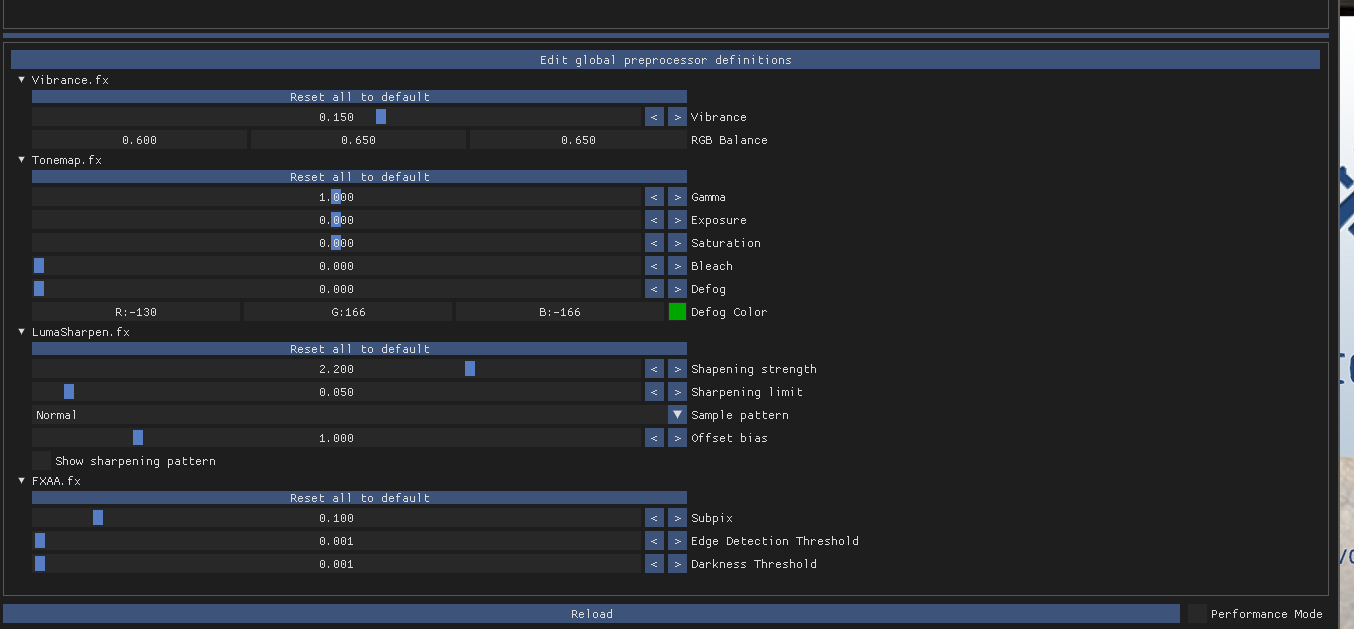Enable Show sharpening pattern checkbox

point(41,461)
